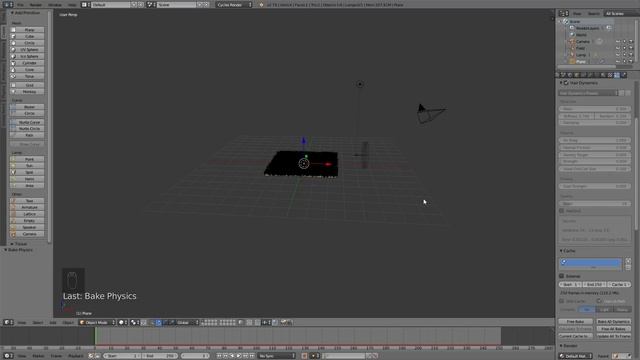The image size is (640, 360).
Task: Click Current Cache to Bake button
Action: pyautogui.click(x=576, y=336)
